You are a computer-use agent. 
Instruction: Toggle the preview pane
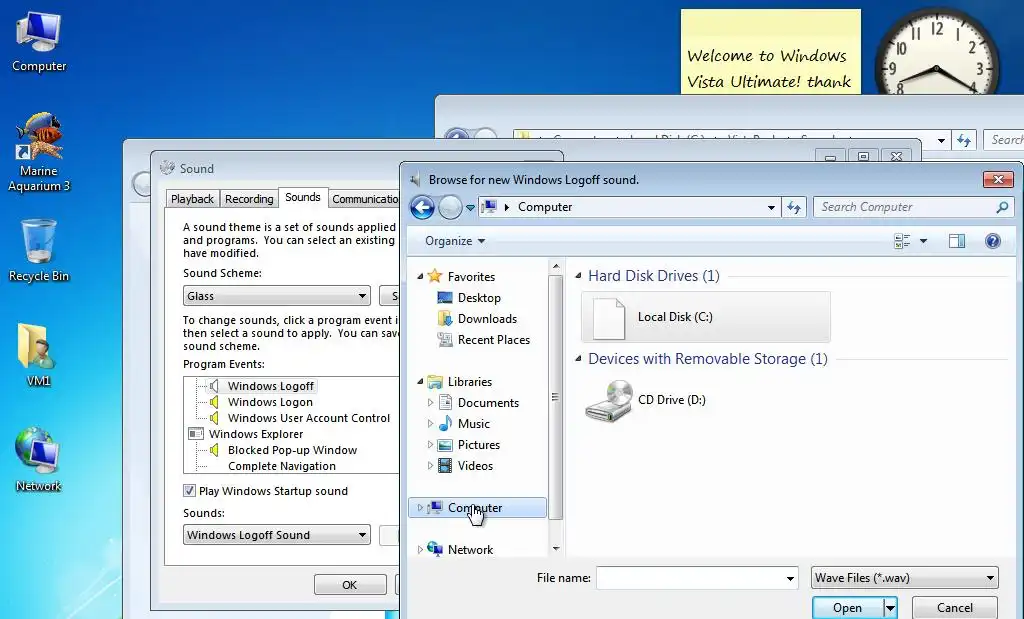coord(957,241)
